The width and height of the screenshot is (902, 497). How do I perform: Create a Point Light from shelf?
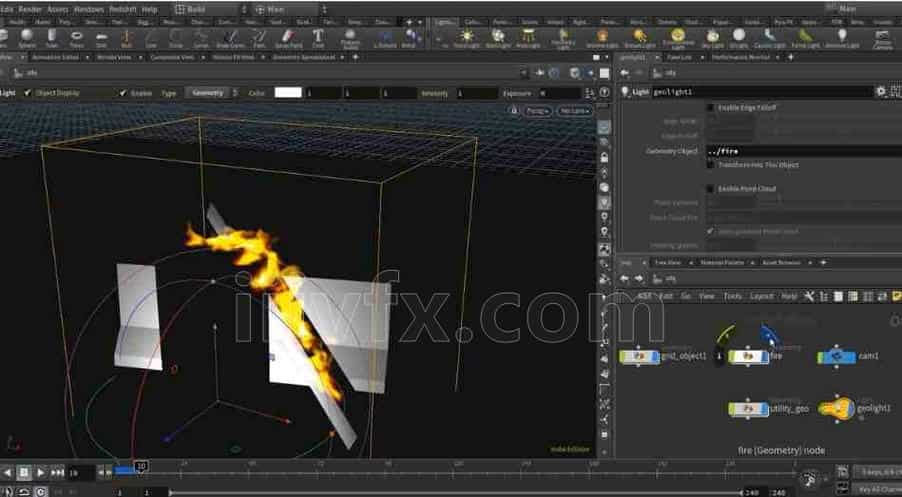467,37
